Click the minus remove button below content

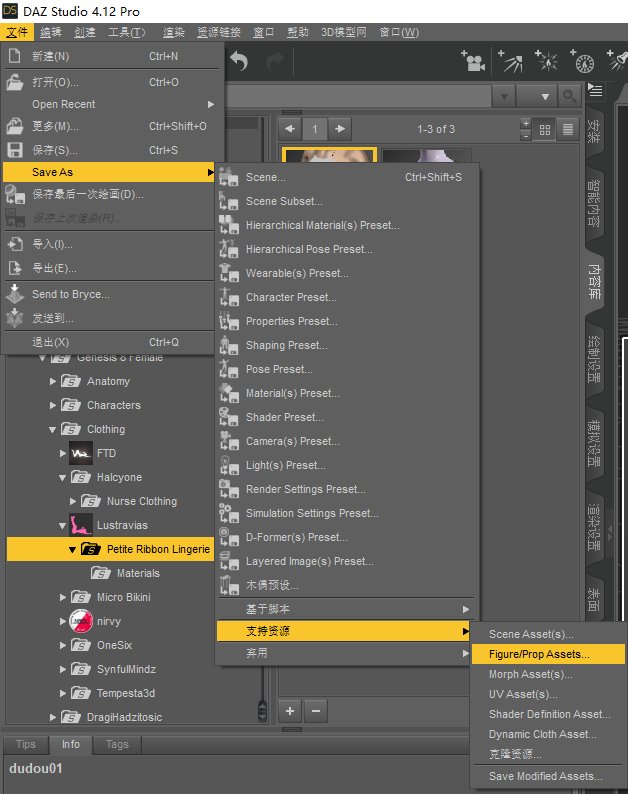tap(316, 711)
